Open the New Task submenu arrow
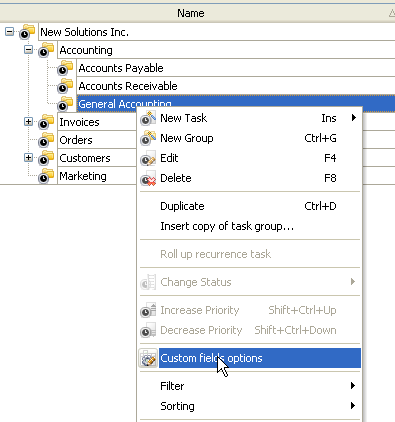This screenshot has height=422, width=395. 354,118
